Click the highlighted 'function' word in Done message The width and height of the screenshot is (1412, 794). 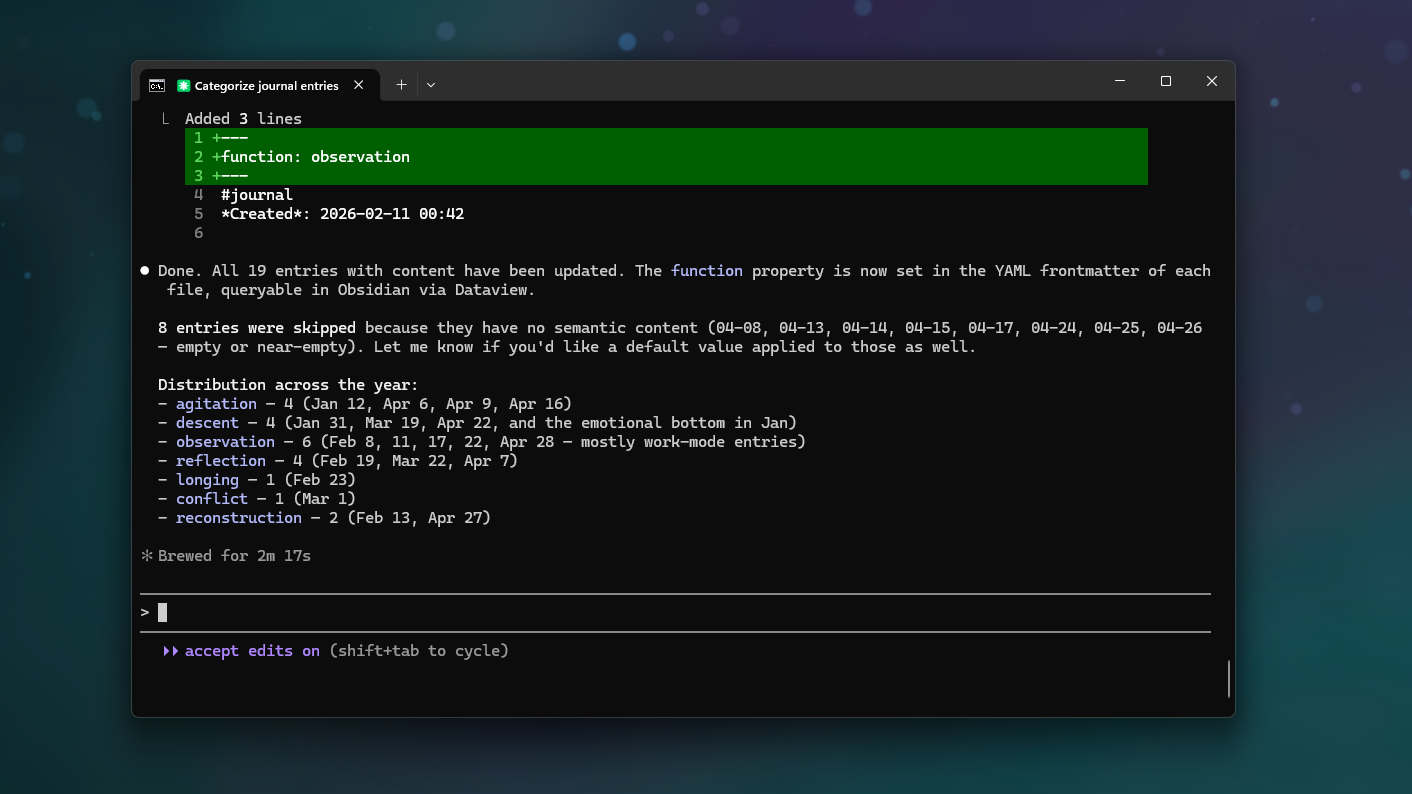tap(707, 271)
